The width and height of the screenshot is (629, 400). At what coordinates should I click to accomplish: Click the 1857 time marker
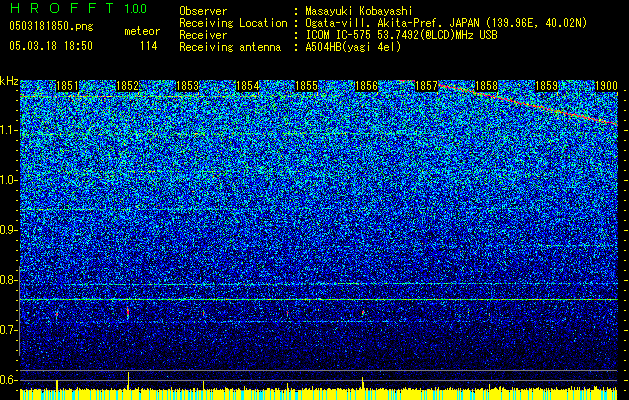pyautogui.click(x=426, y=86)
